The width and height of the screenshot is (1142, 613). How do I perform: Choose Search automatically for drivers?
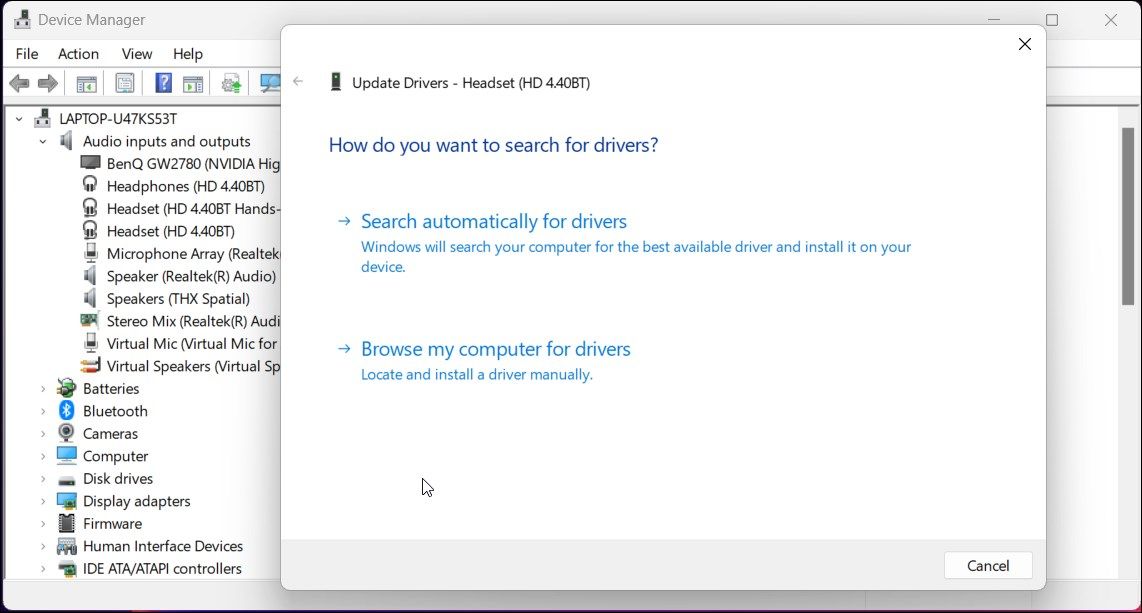(x=494, y=221)
